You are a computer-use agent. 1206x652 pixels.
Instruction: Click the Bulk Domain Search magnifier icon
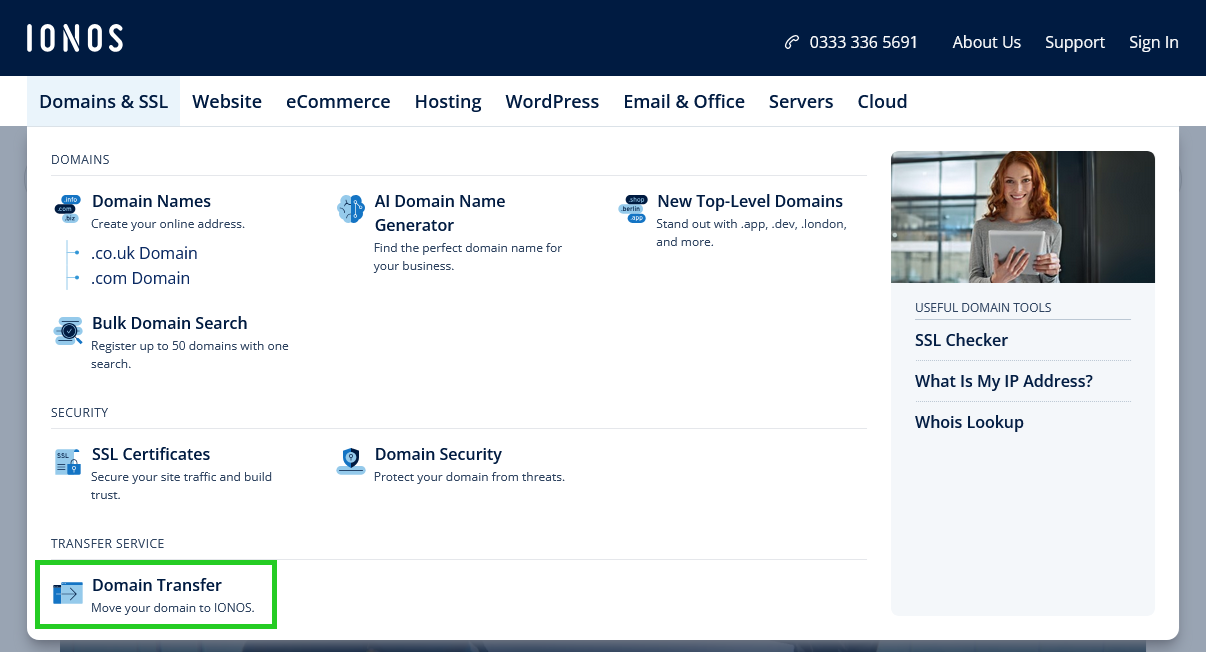tap(67, 331)
